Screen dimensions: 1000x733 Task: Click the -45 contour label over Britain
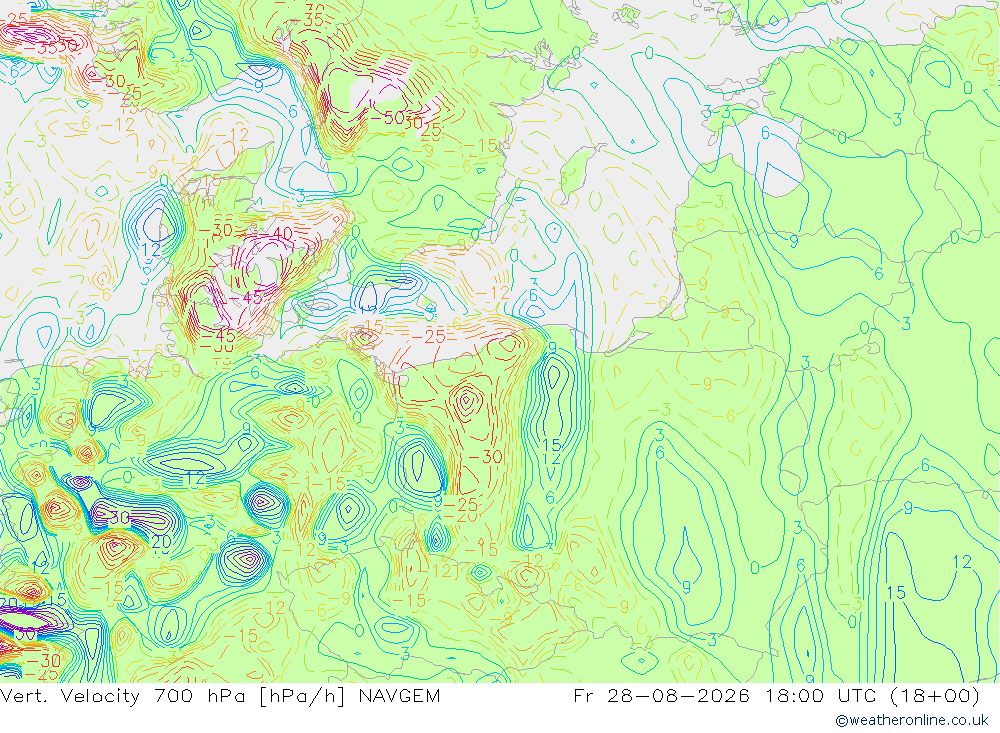(x=245, y=298)
